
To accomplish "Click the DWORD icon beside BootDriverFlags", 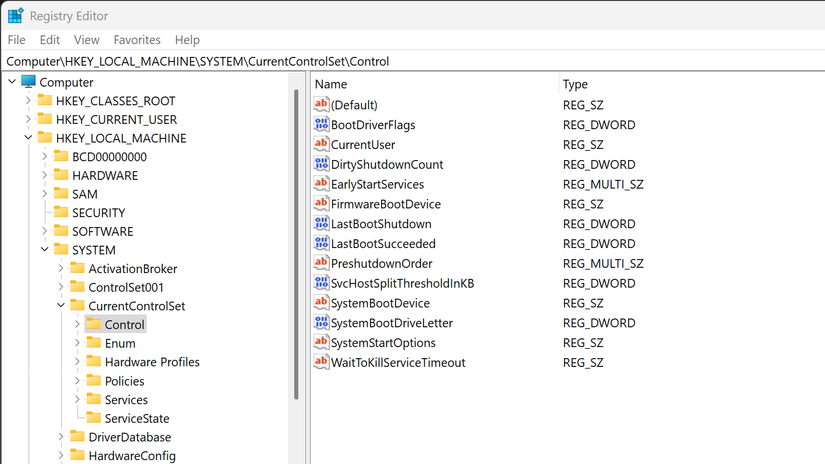I will pos(321,124).
